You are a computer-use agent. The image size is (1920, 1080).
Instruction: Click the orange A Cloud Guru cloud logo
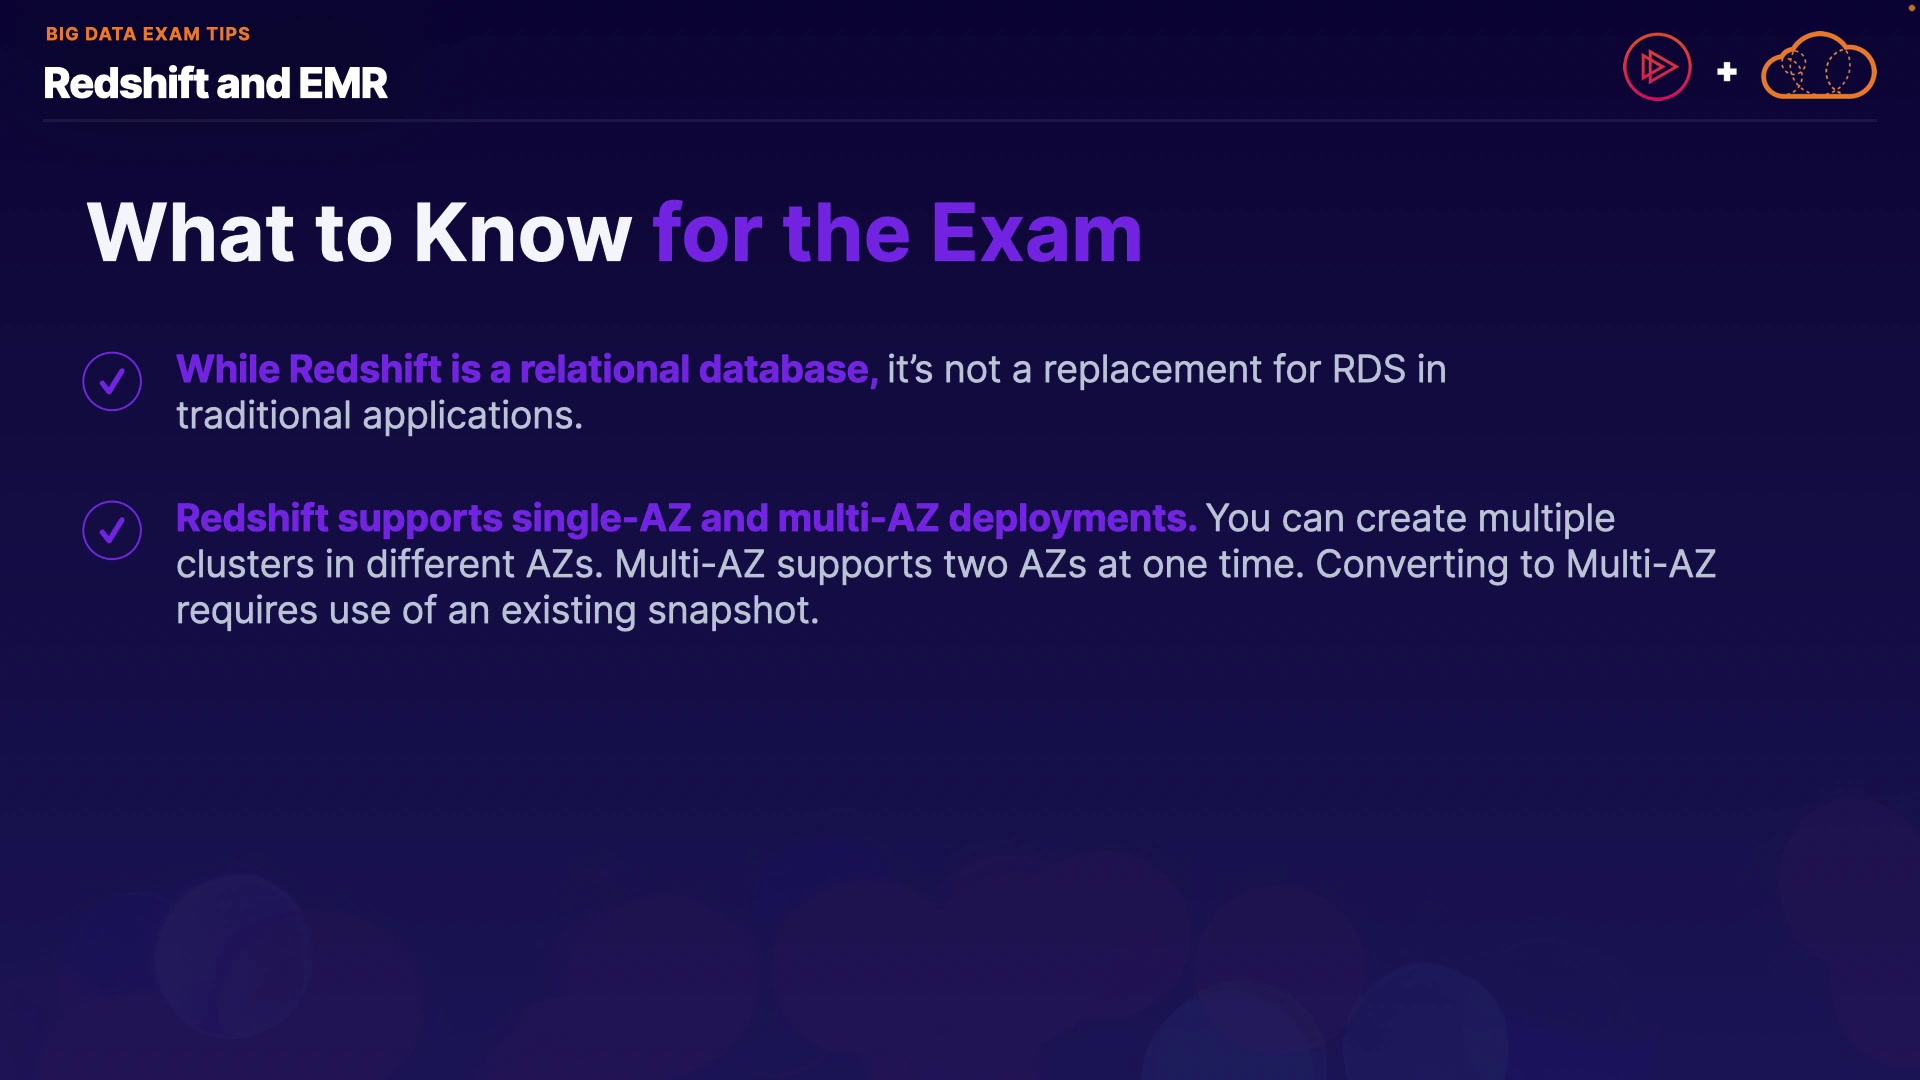pyautogui.click(x=1818, y=67)
